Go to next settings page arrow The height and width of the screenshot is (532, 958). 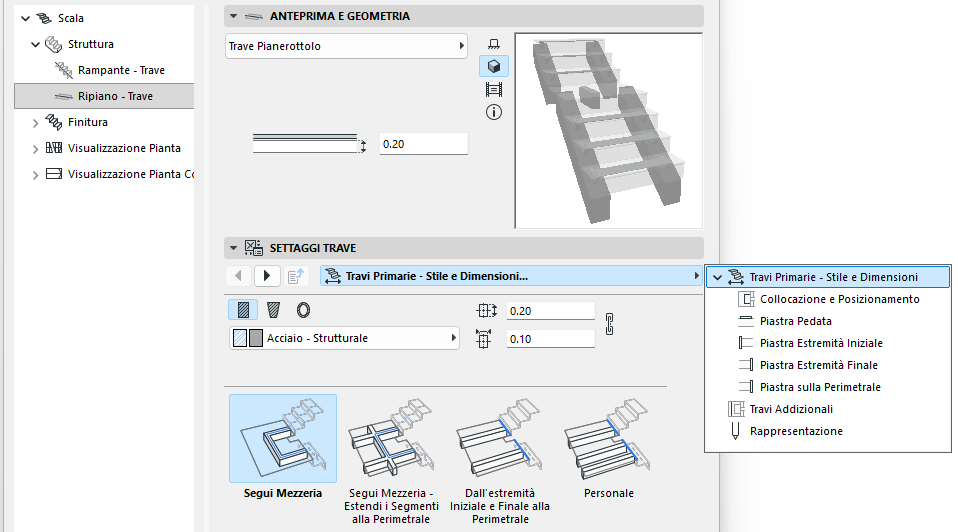coord(267,276)
